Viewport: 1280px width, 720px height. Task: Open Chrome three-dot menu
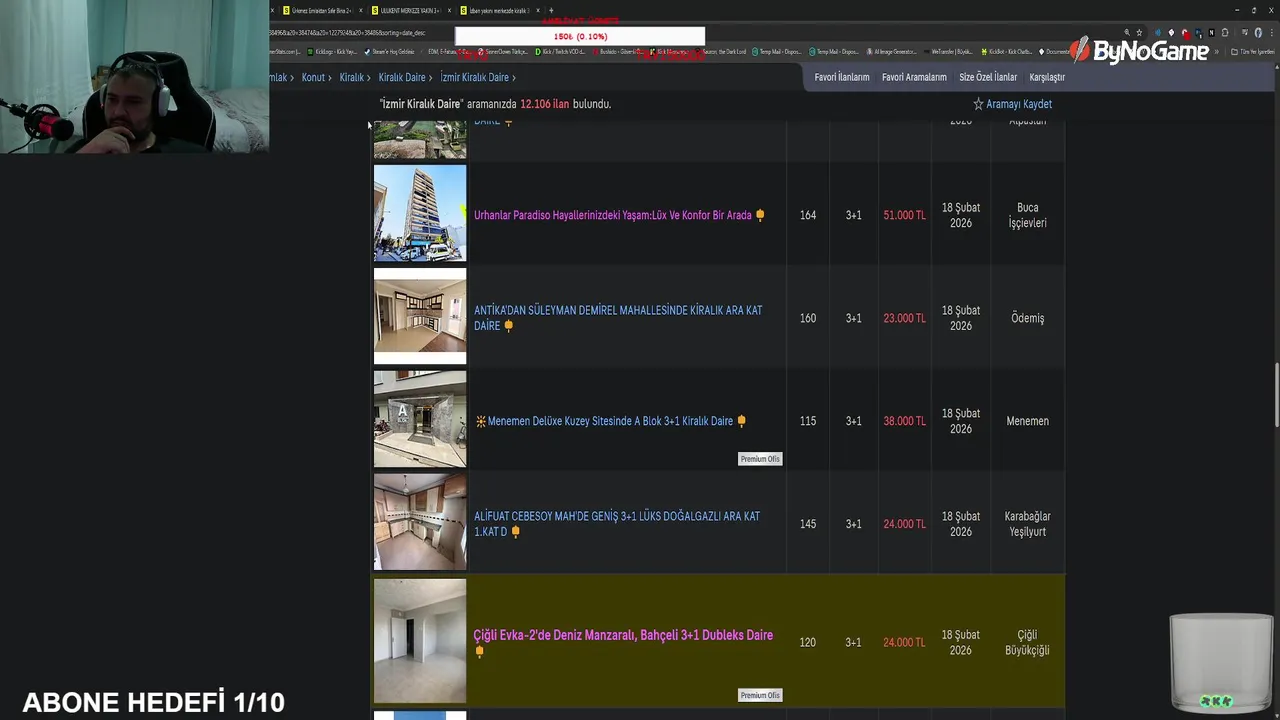tap(1272, 33)
